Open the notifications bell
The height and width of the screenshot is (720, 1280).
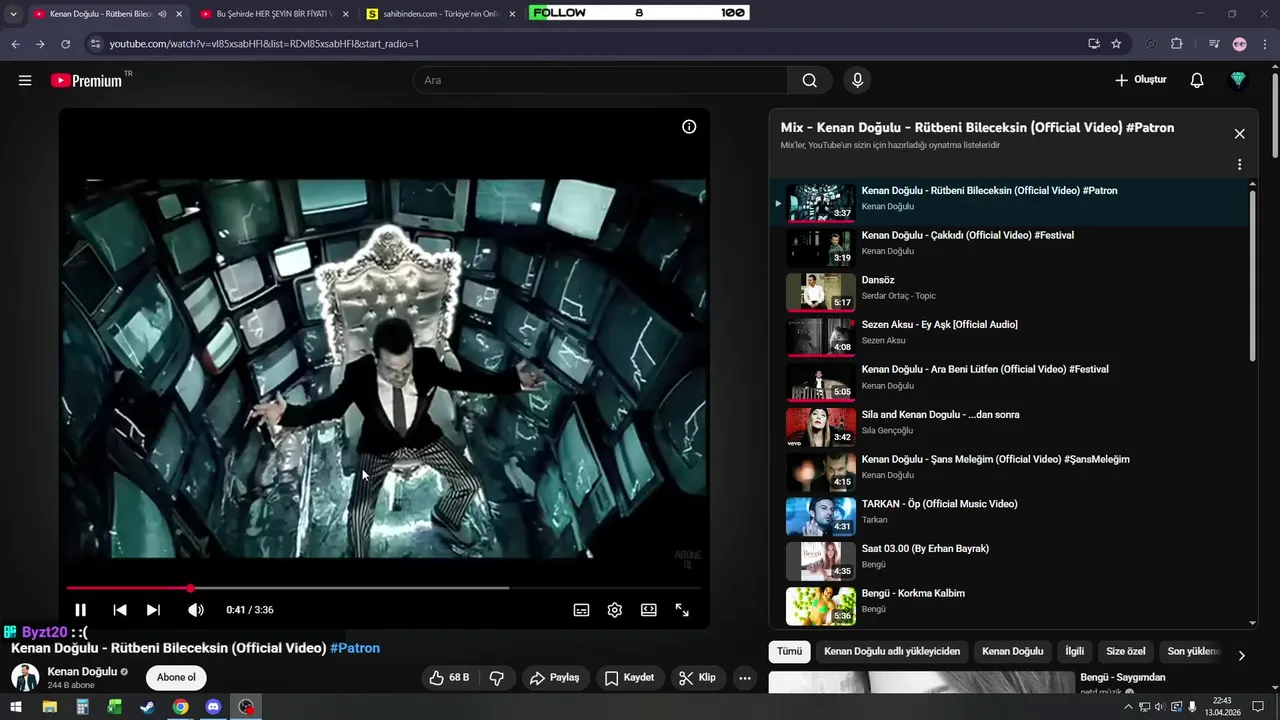pyautogui.click(x=1196, y=80)
